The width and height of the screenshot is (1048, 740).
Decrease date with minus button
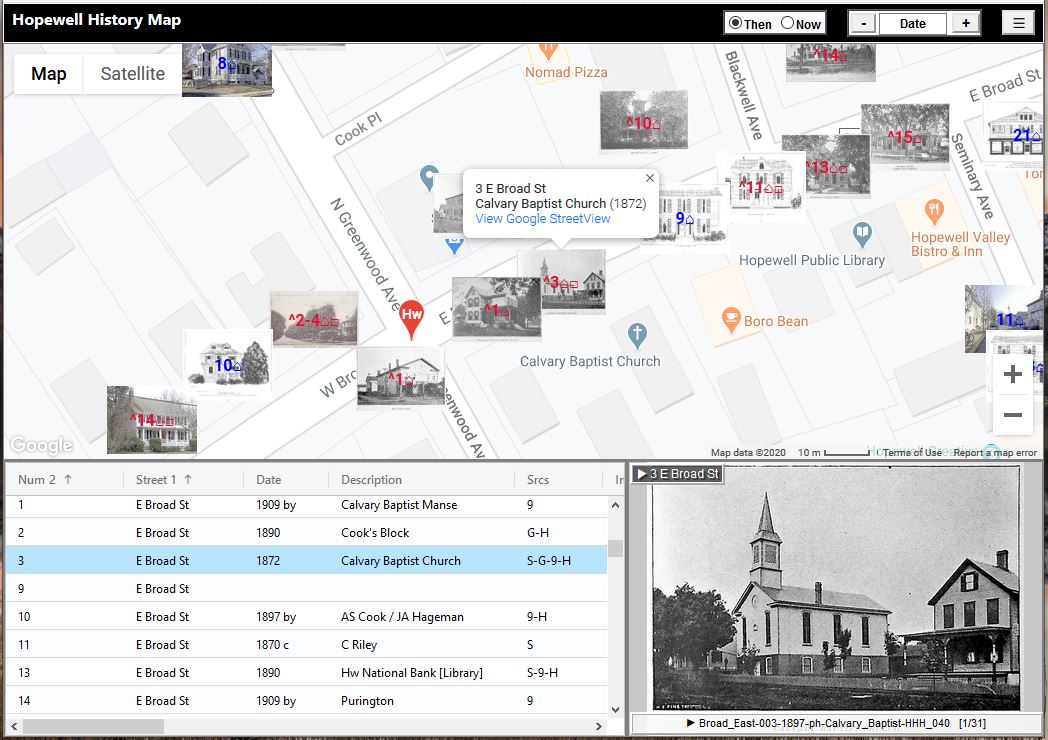point(863,24)
